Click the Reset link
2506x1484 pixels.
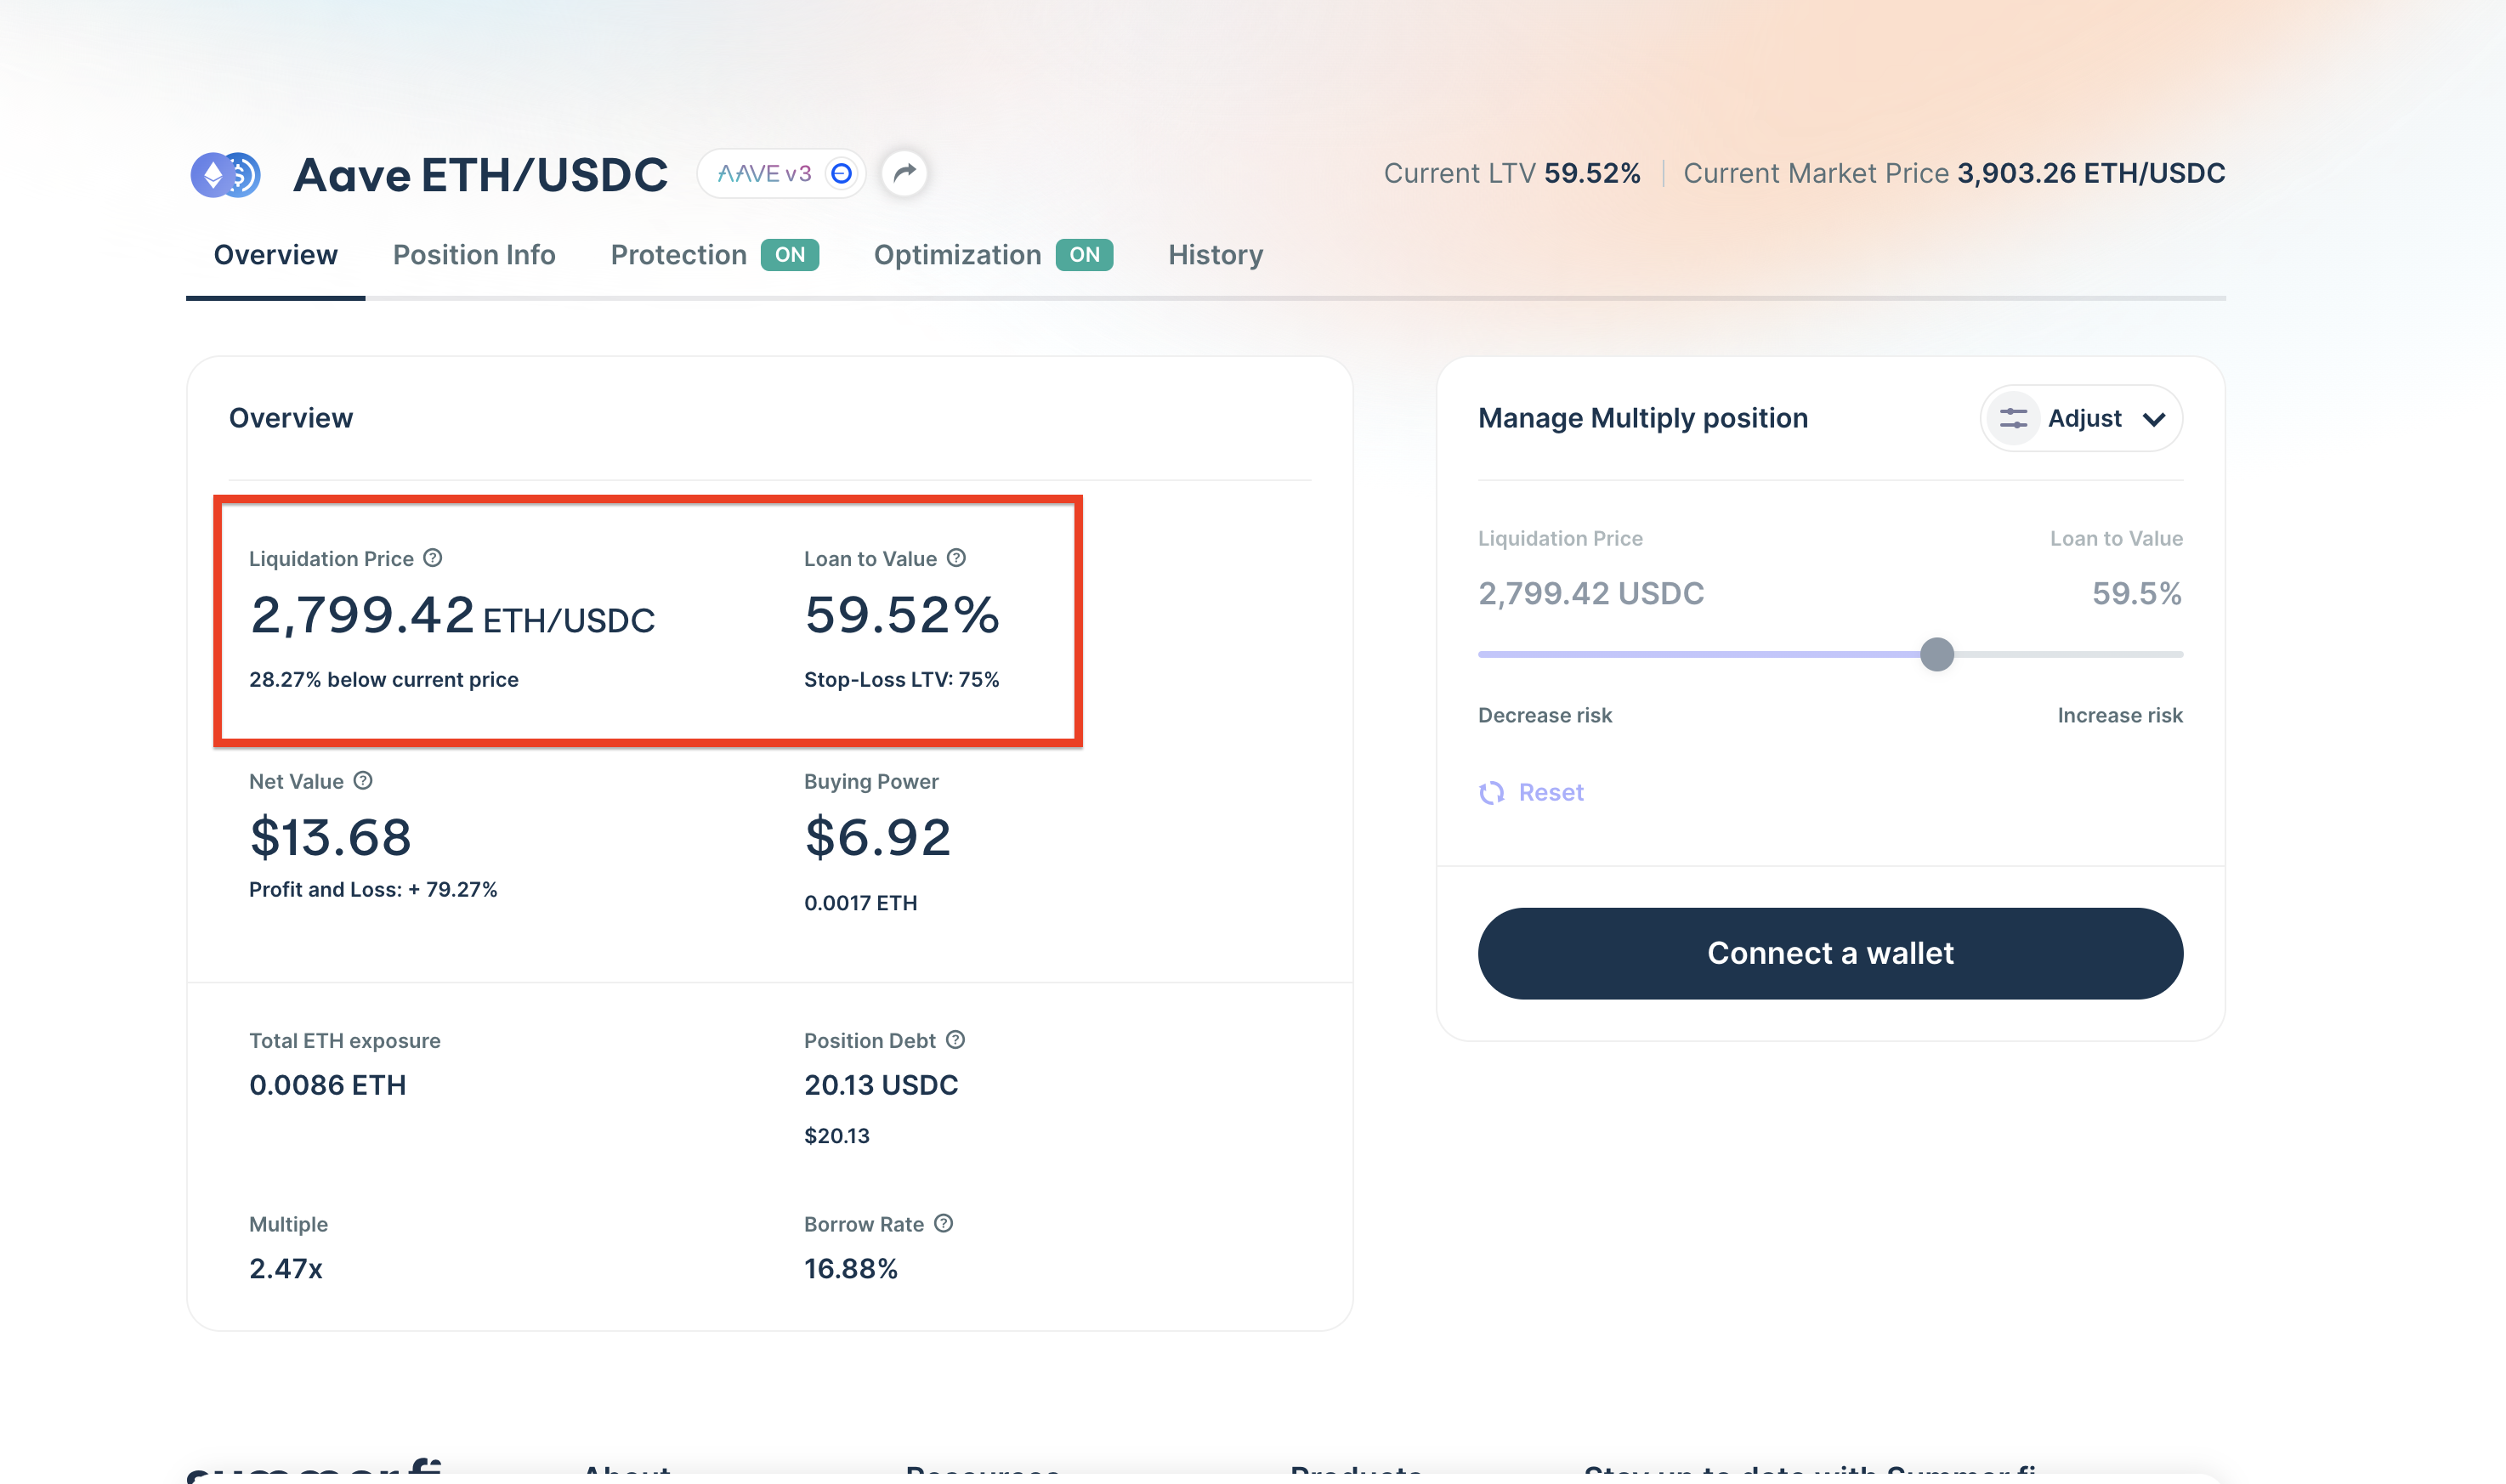pyautogui.click(x=1549, y=792)
